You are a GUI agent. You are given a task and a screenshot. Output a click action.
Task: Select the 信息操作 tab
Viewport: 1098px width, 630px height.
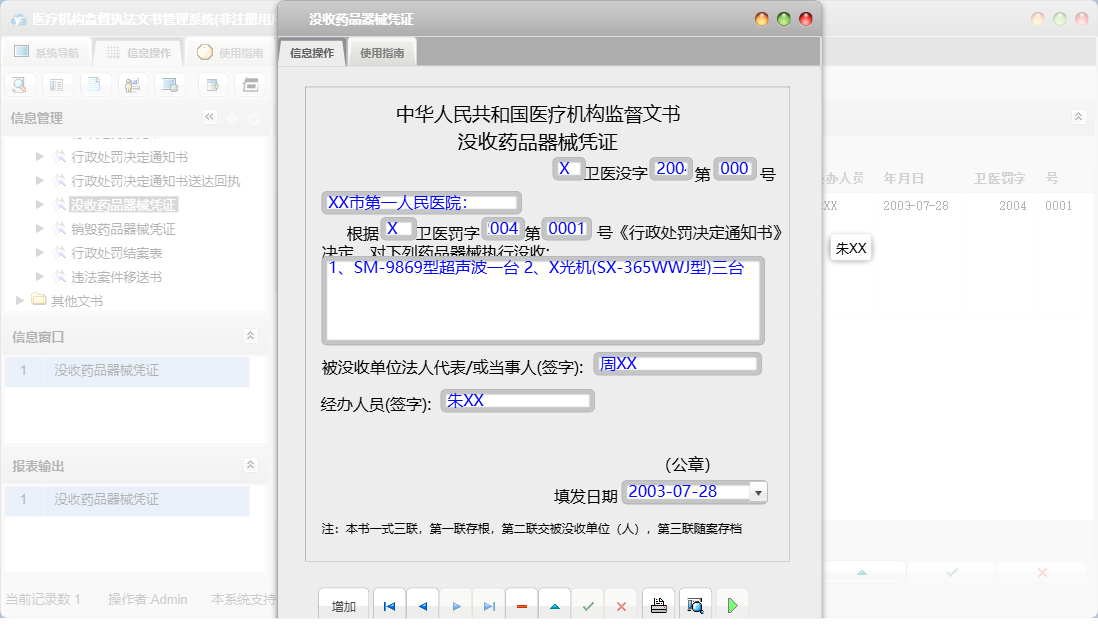[311, 51]
